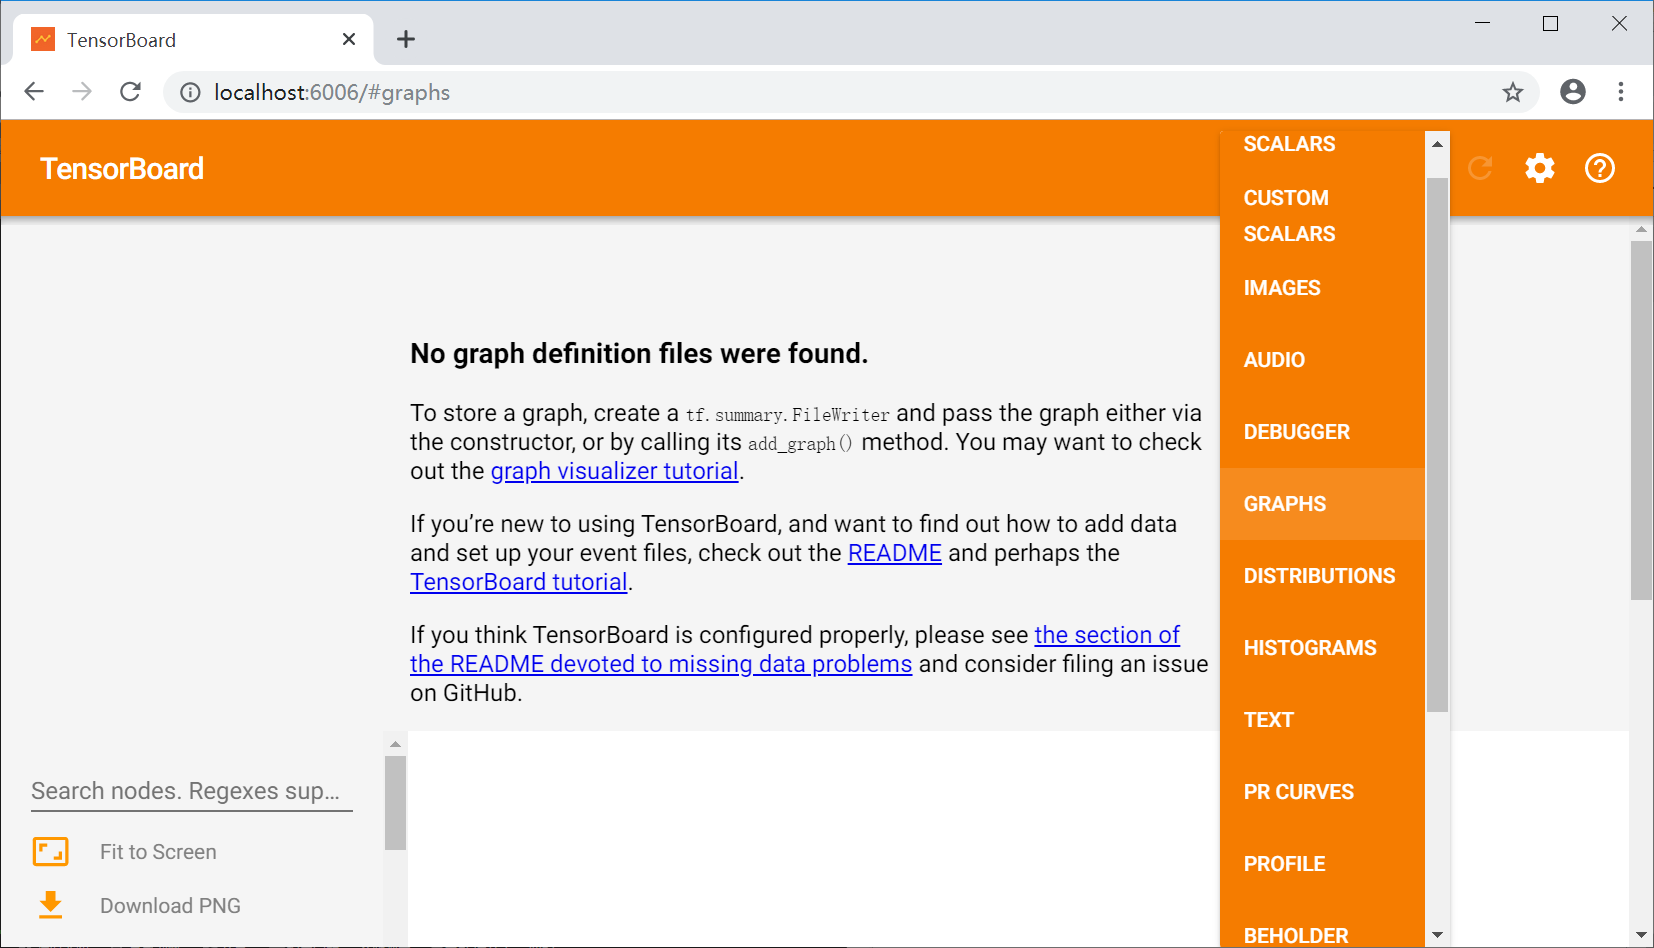Screen dimensions: 1654x948
Task: Focus the Search nodes input field
Action: [192, 791]
